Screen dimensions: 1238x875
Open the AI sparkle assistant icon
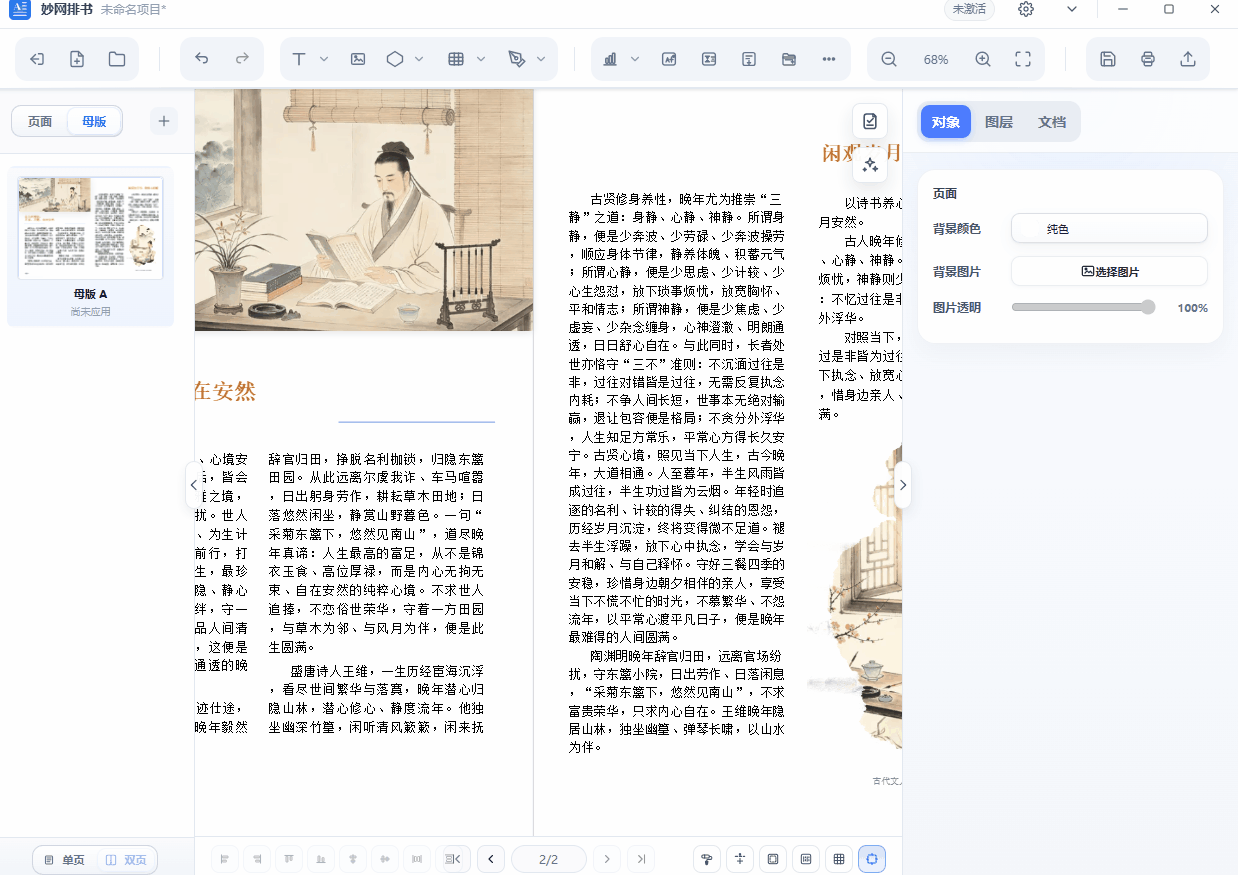coord(870,165)
